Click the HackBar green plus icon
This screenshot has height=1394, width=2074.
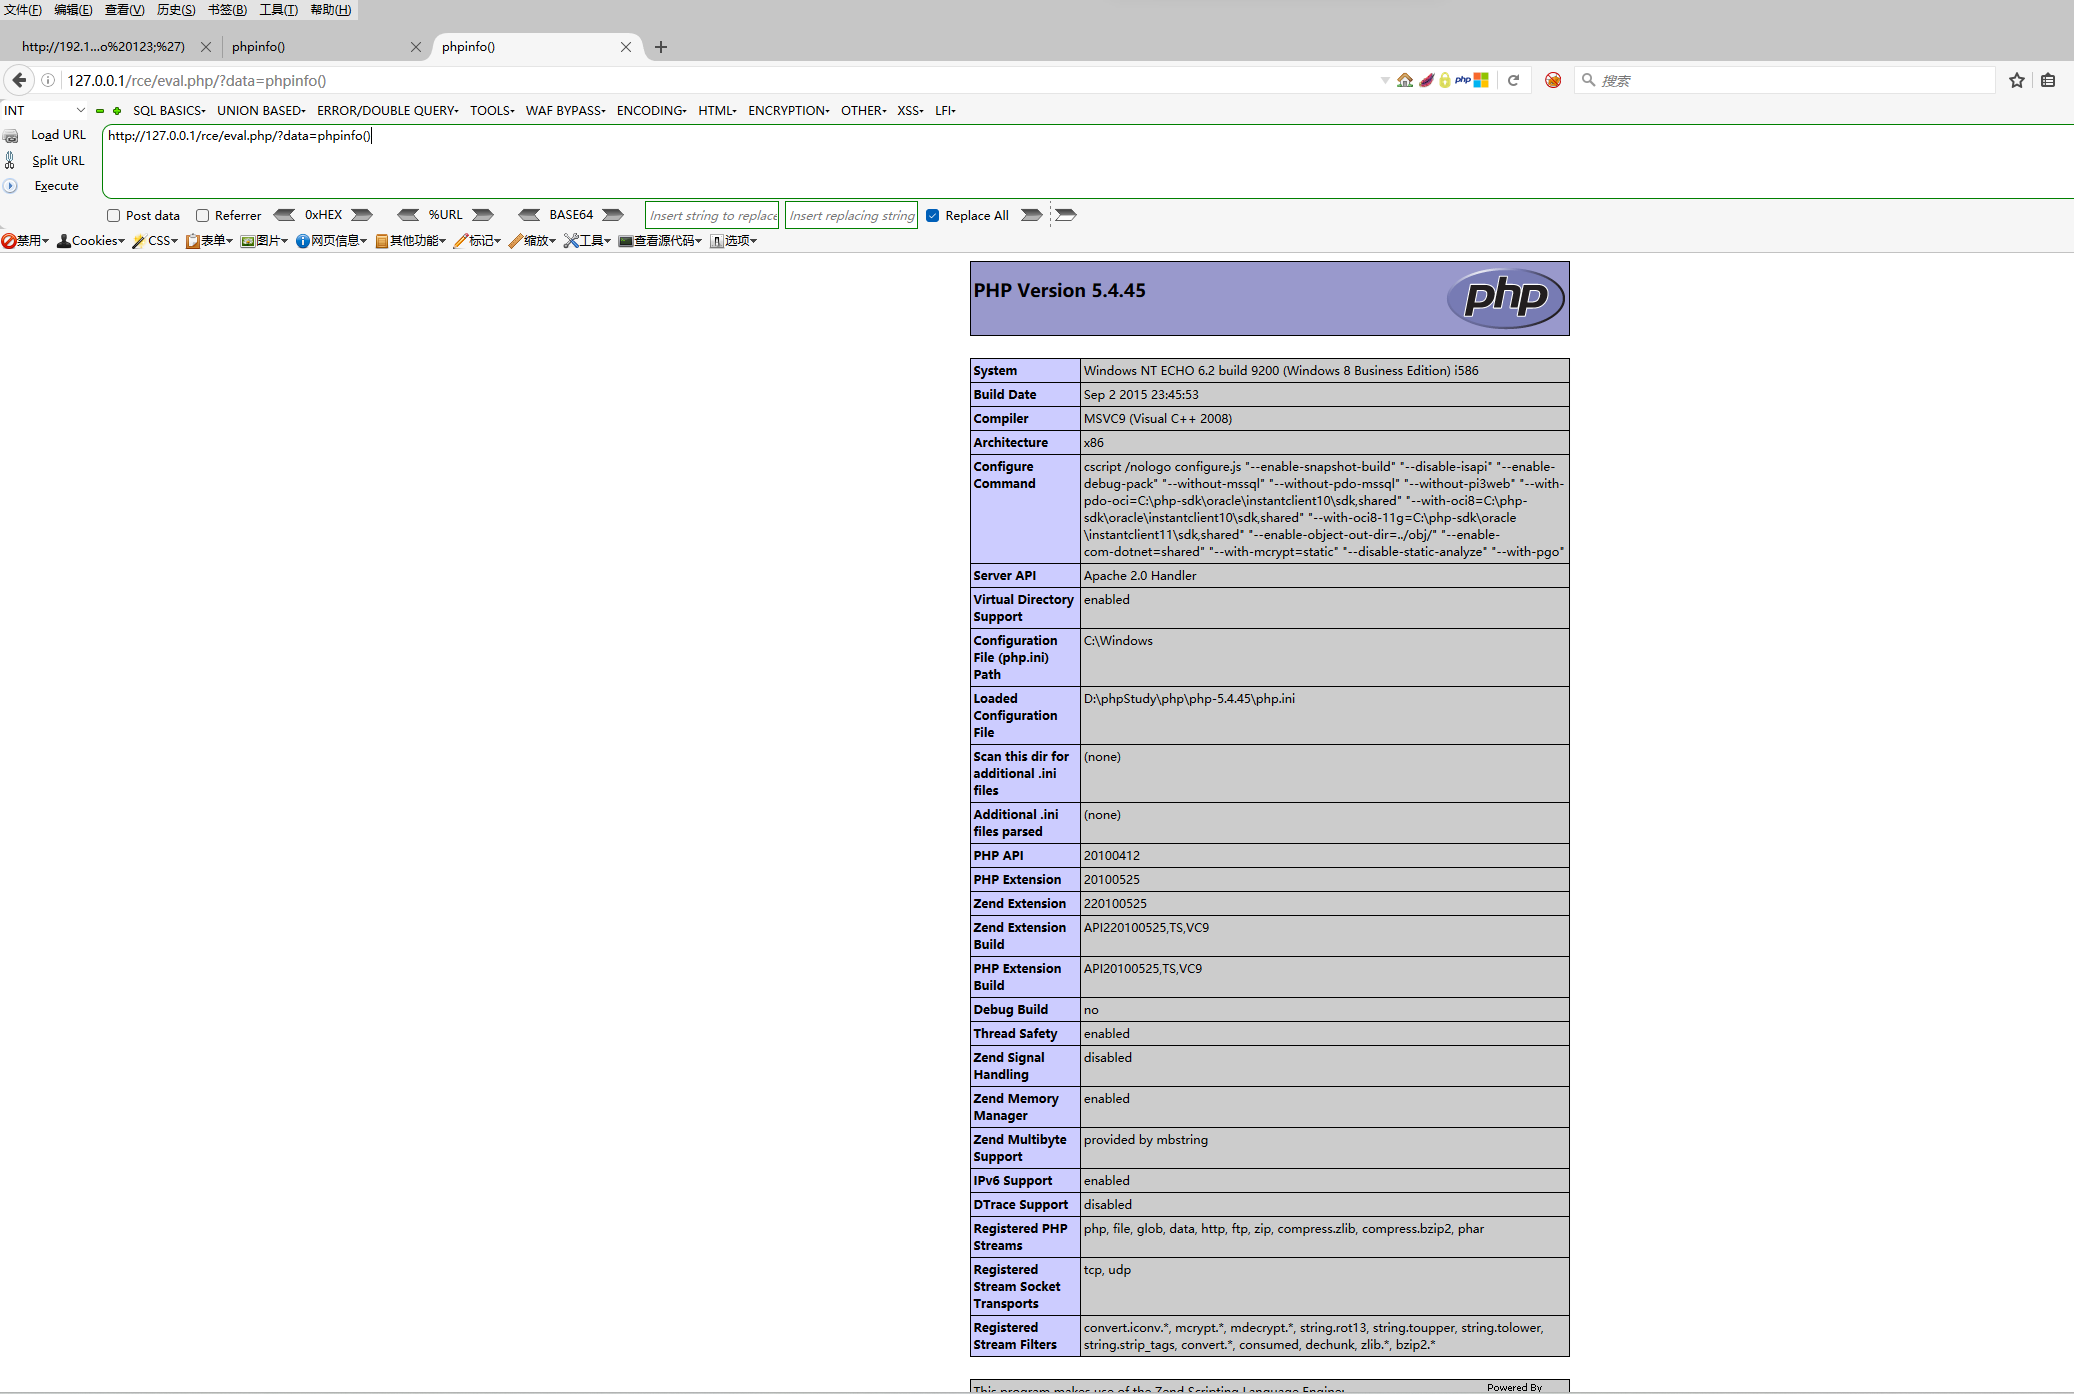pos(117,111)
